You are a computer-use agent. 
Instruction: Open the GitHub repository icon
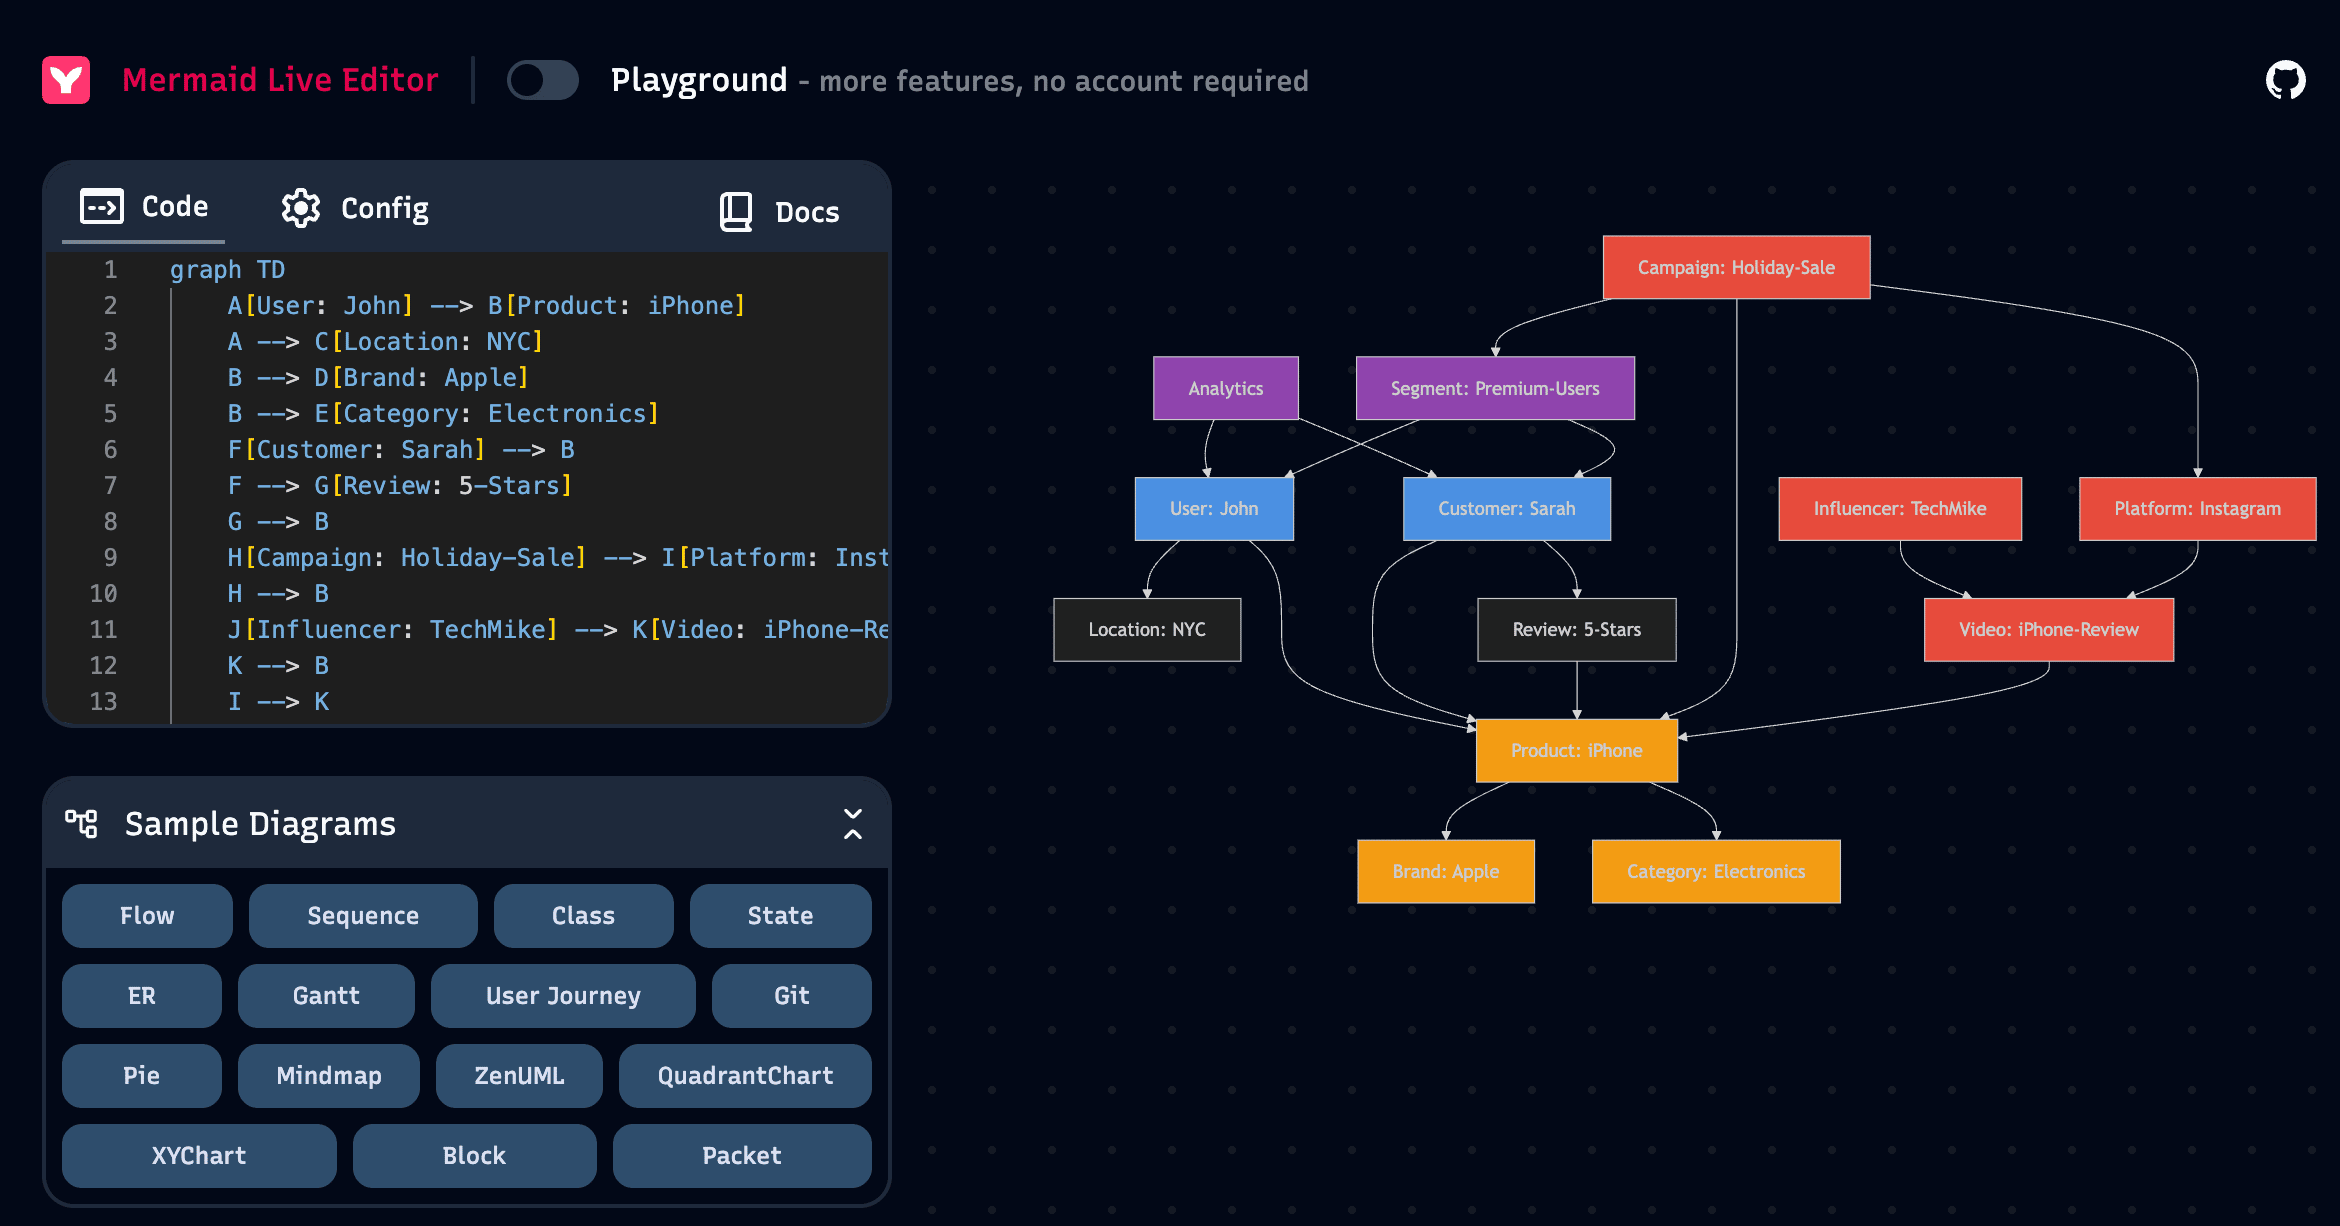(2285, 80)
